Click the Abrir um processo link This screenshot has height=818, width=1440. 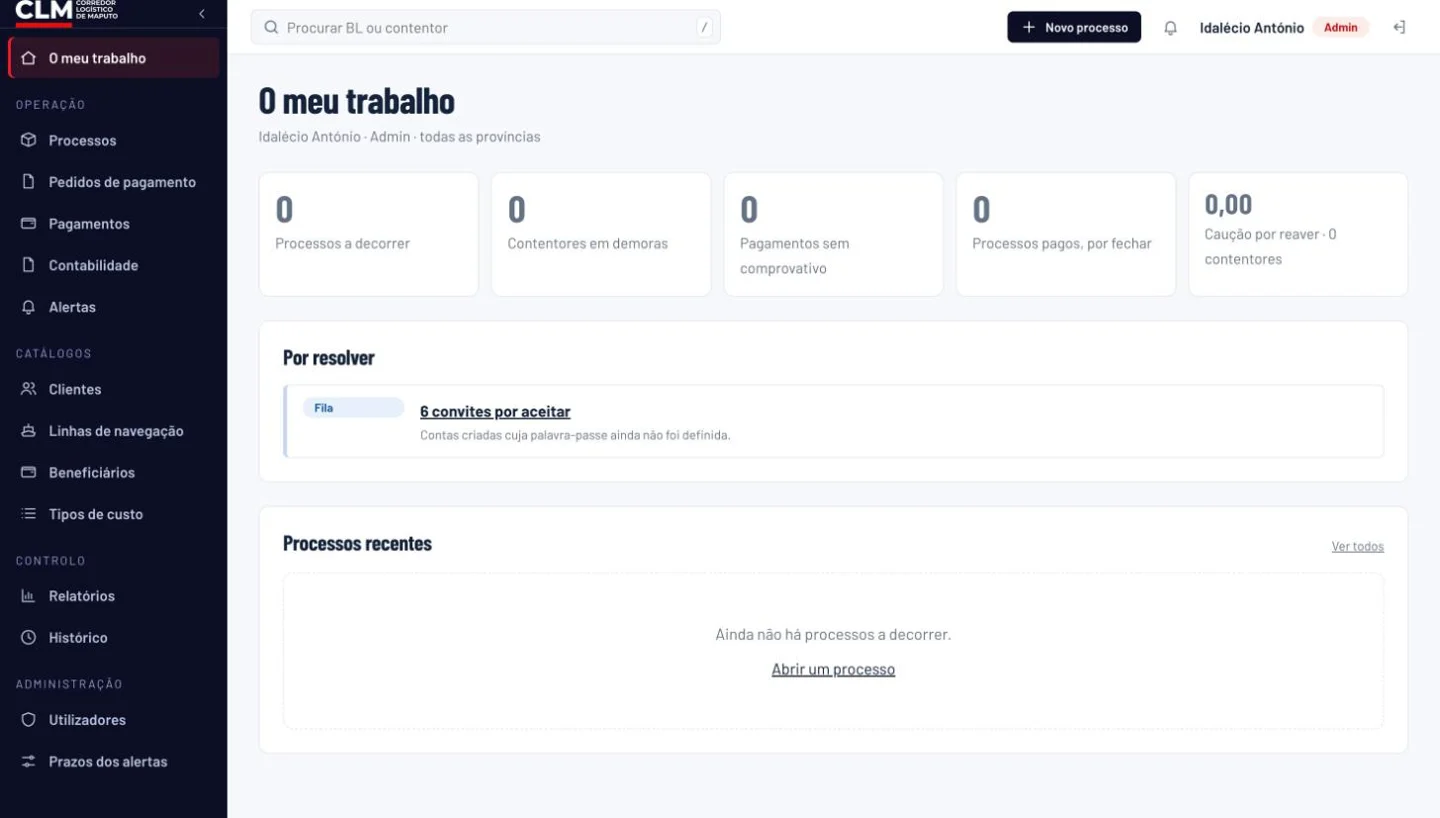pyautogui.click(x=833, y=670)
